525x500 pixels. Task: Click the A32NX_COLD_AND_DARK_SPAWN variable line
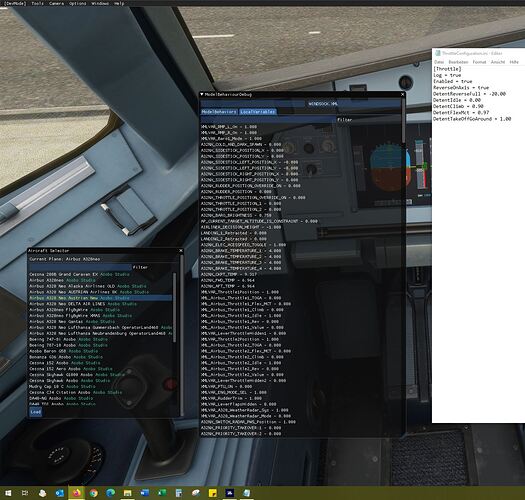241,144
